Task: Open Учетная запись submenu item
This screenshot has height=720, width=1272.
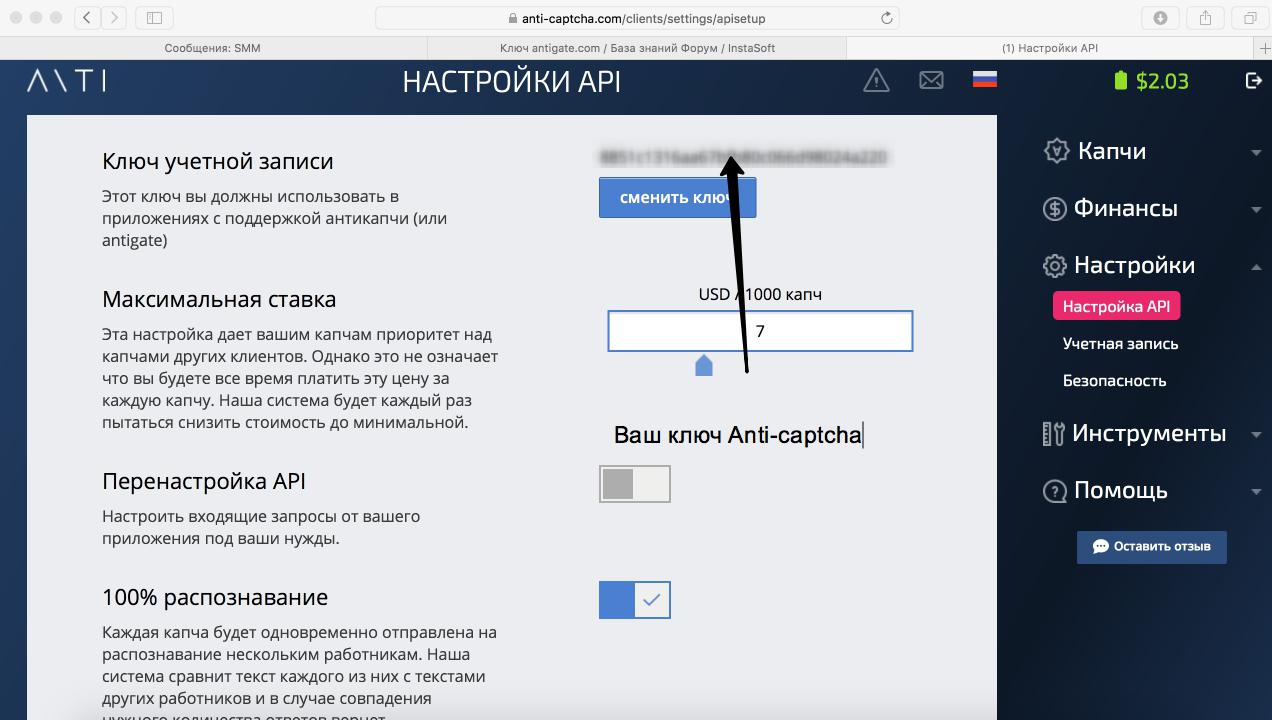Action: [x=1120, y=343]
